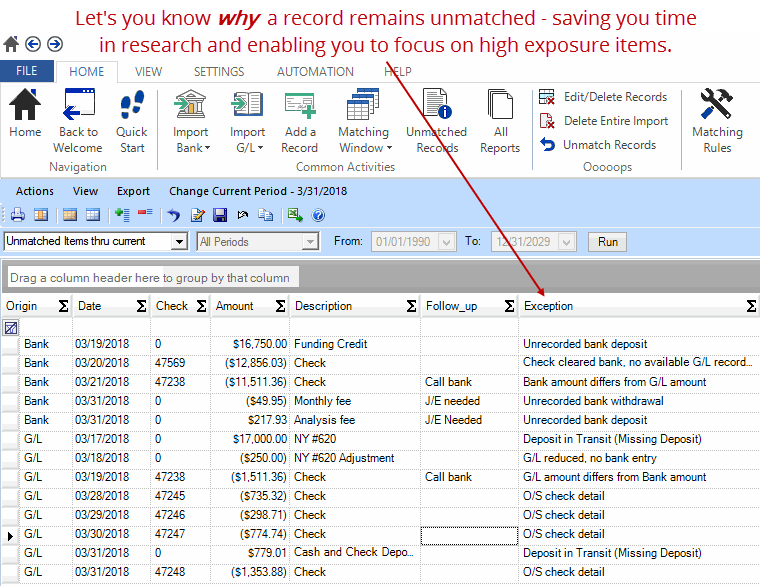760x586 pixels.
Task: Open the All Periods dropdown
Action: 309,241
